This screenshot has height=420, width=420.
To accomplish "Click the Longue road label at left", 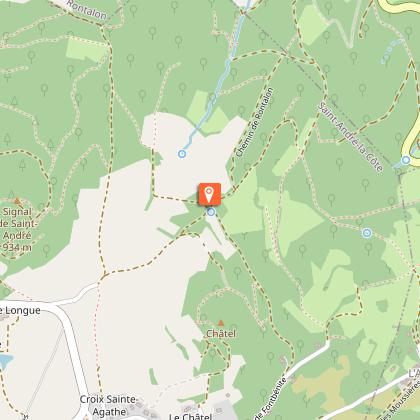I will coord(20,310).
